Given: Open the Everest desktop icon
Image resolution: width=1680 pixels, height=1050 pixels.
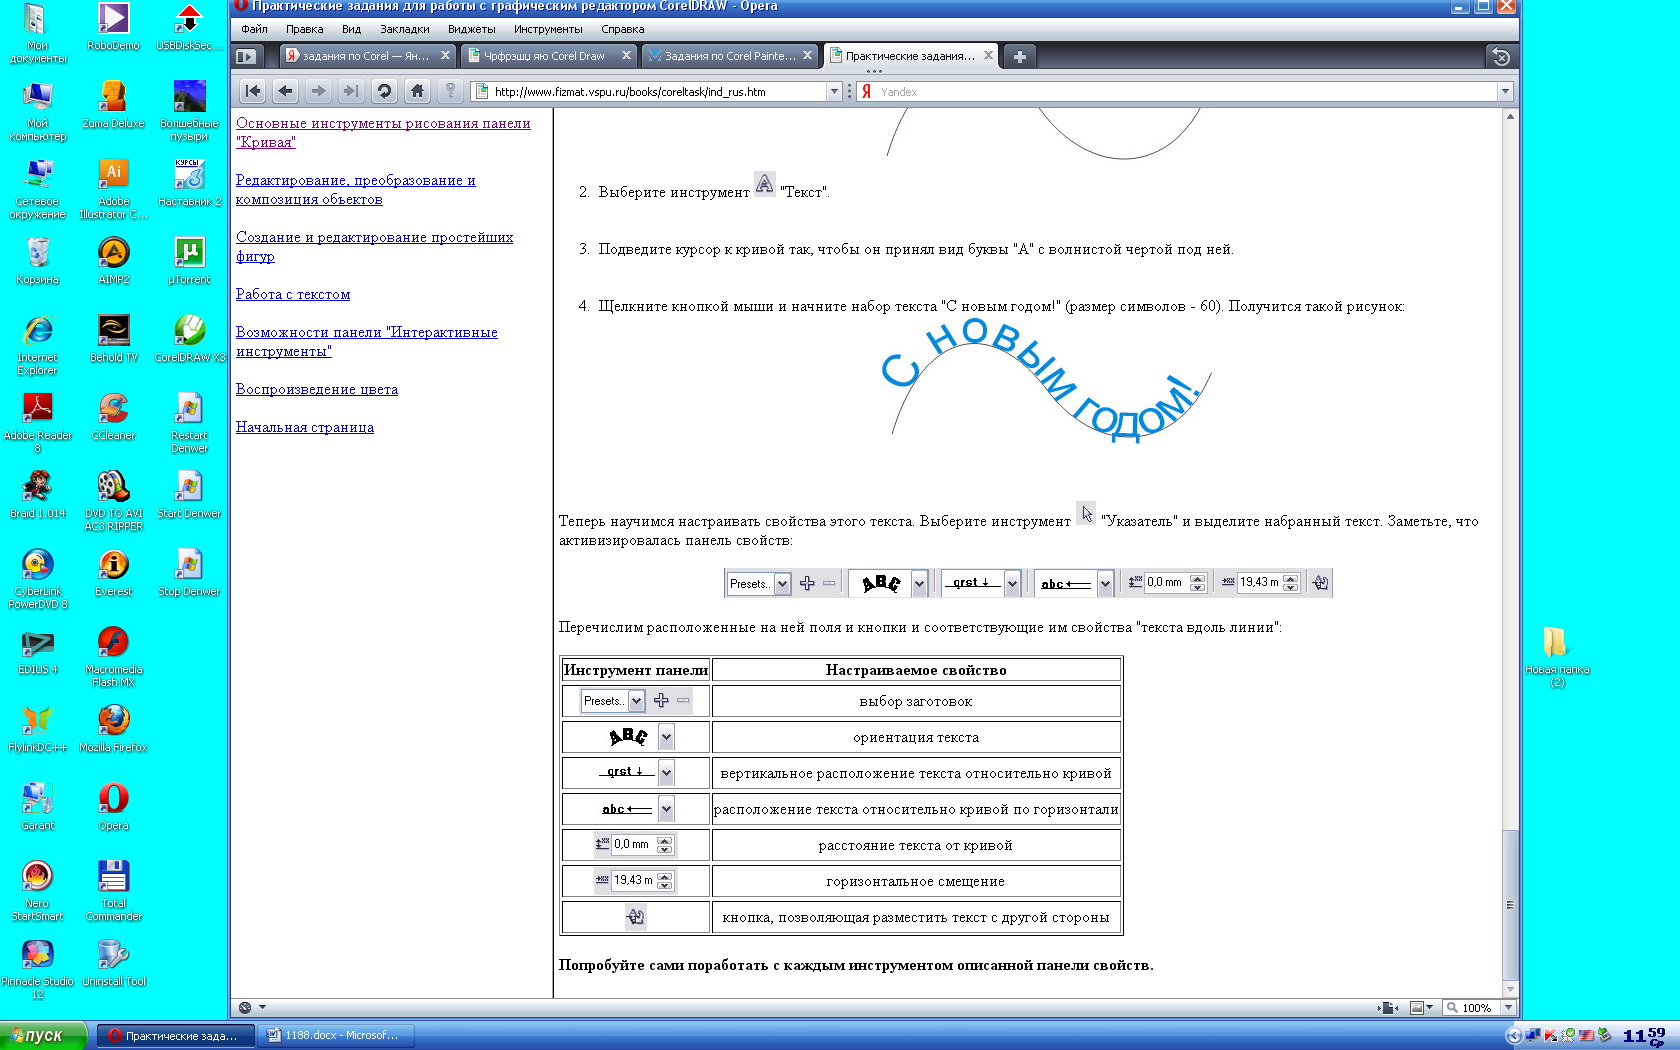Looking at the screenshot, I should pyautogui.click(x=113, y=572).
